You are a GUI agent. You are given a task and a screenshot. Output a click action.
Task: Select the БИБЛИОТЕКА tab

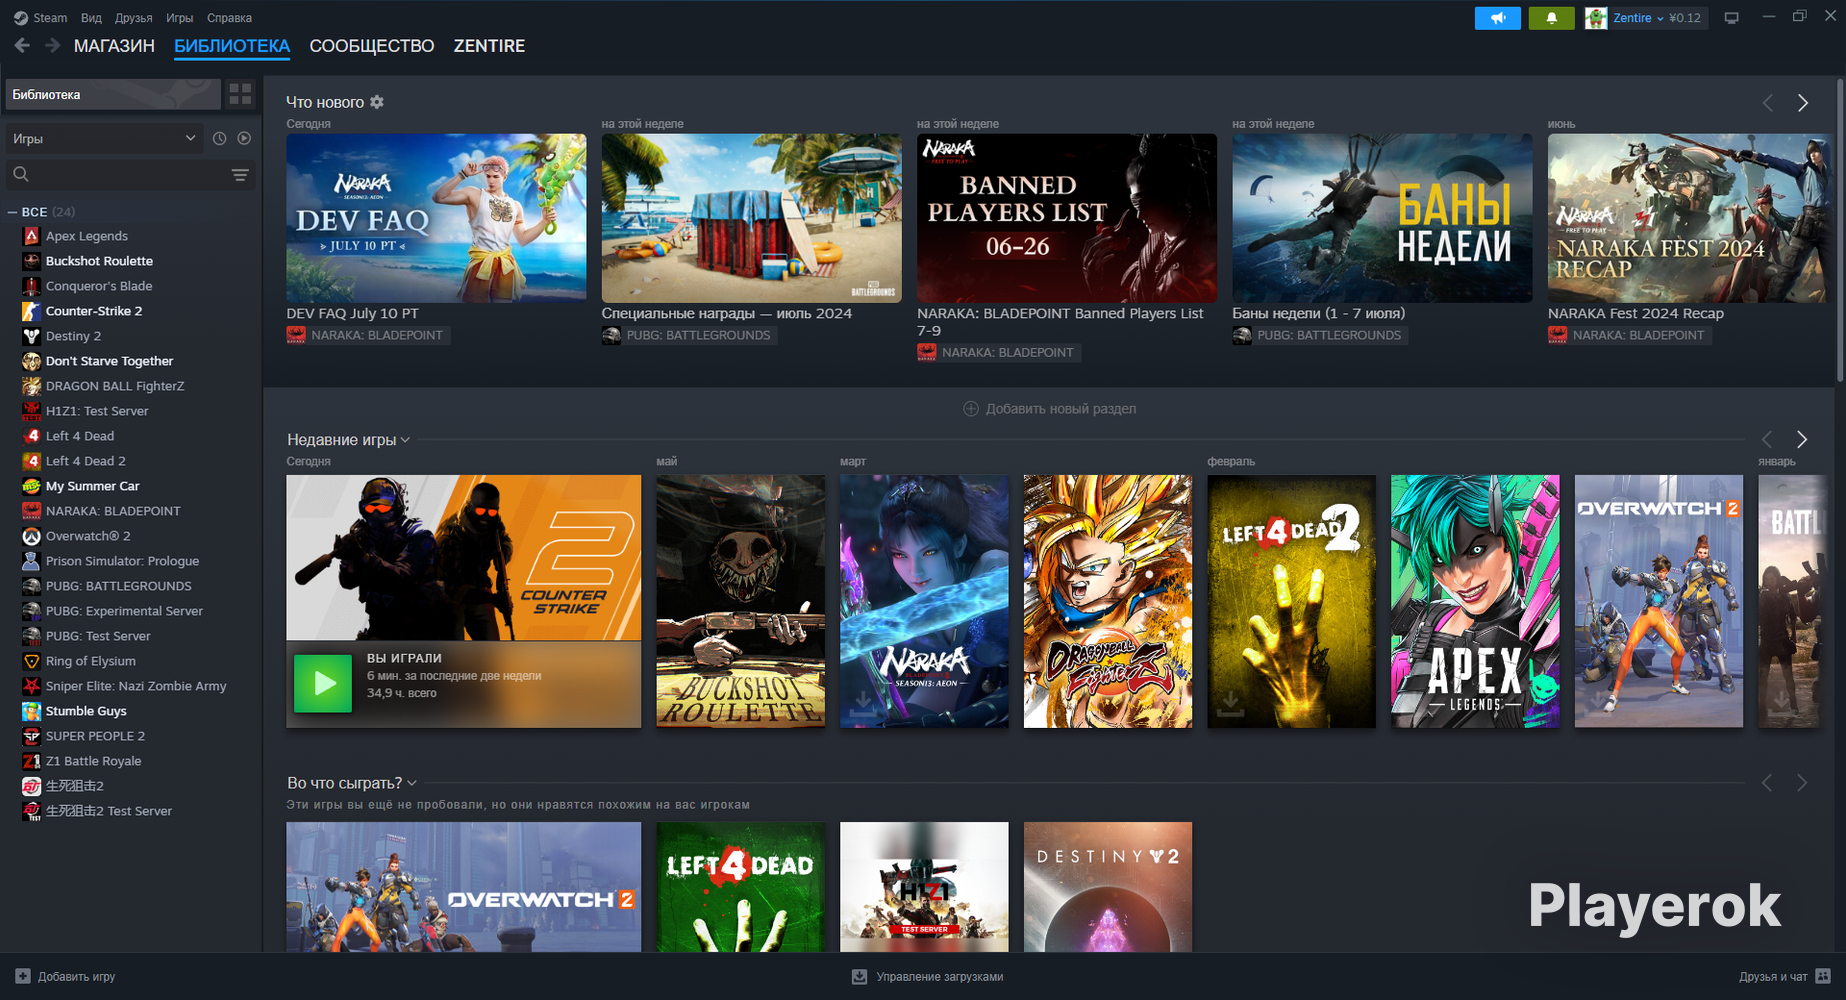[232, 46]
